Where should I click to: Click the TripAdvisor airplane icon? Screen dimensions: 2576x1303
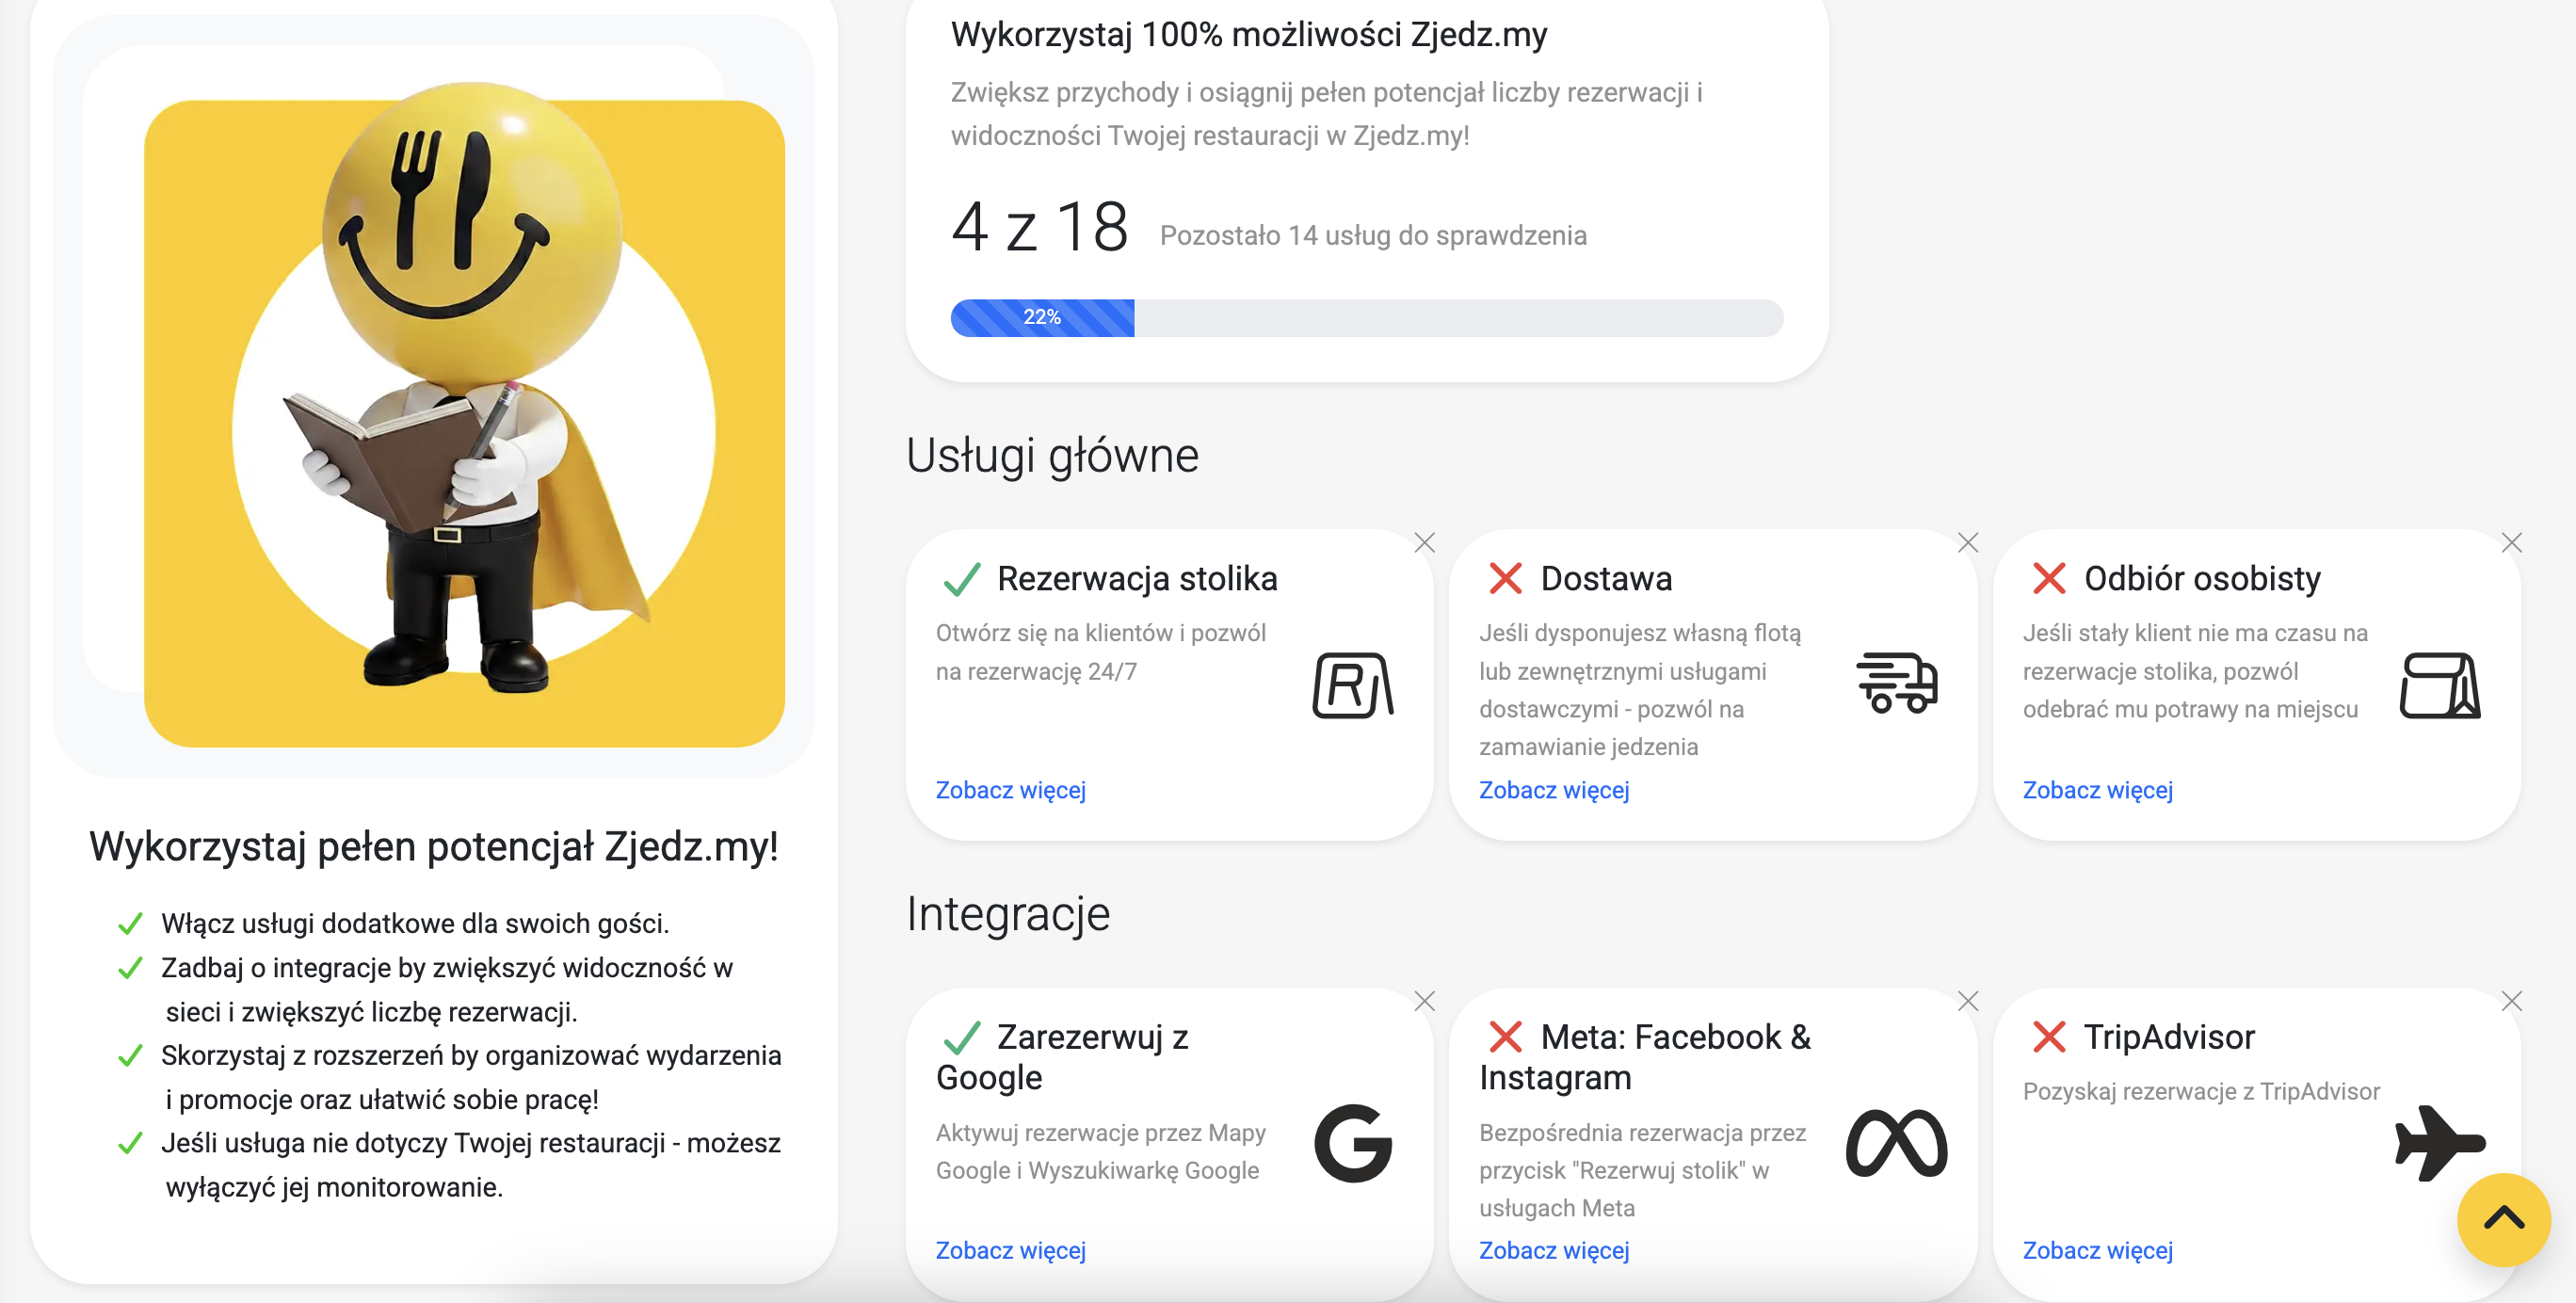click(x=2439, y=1143)
